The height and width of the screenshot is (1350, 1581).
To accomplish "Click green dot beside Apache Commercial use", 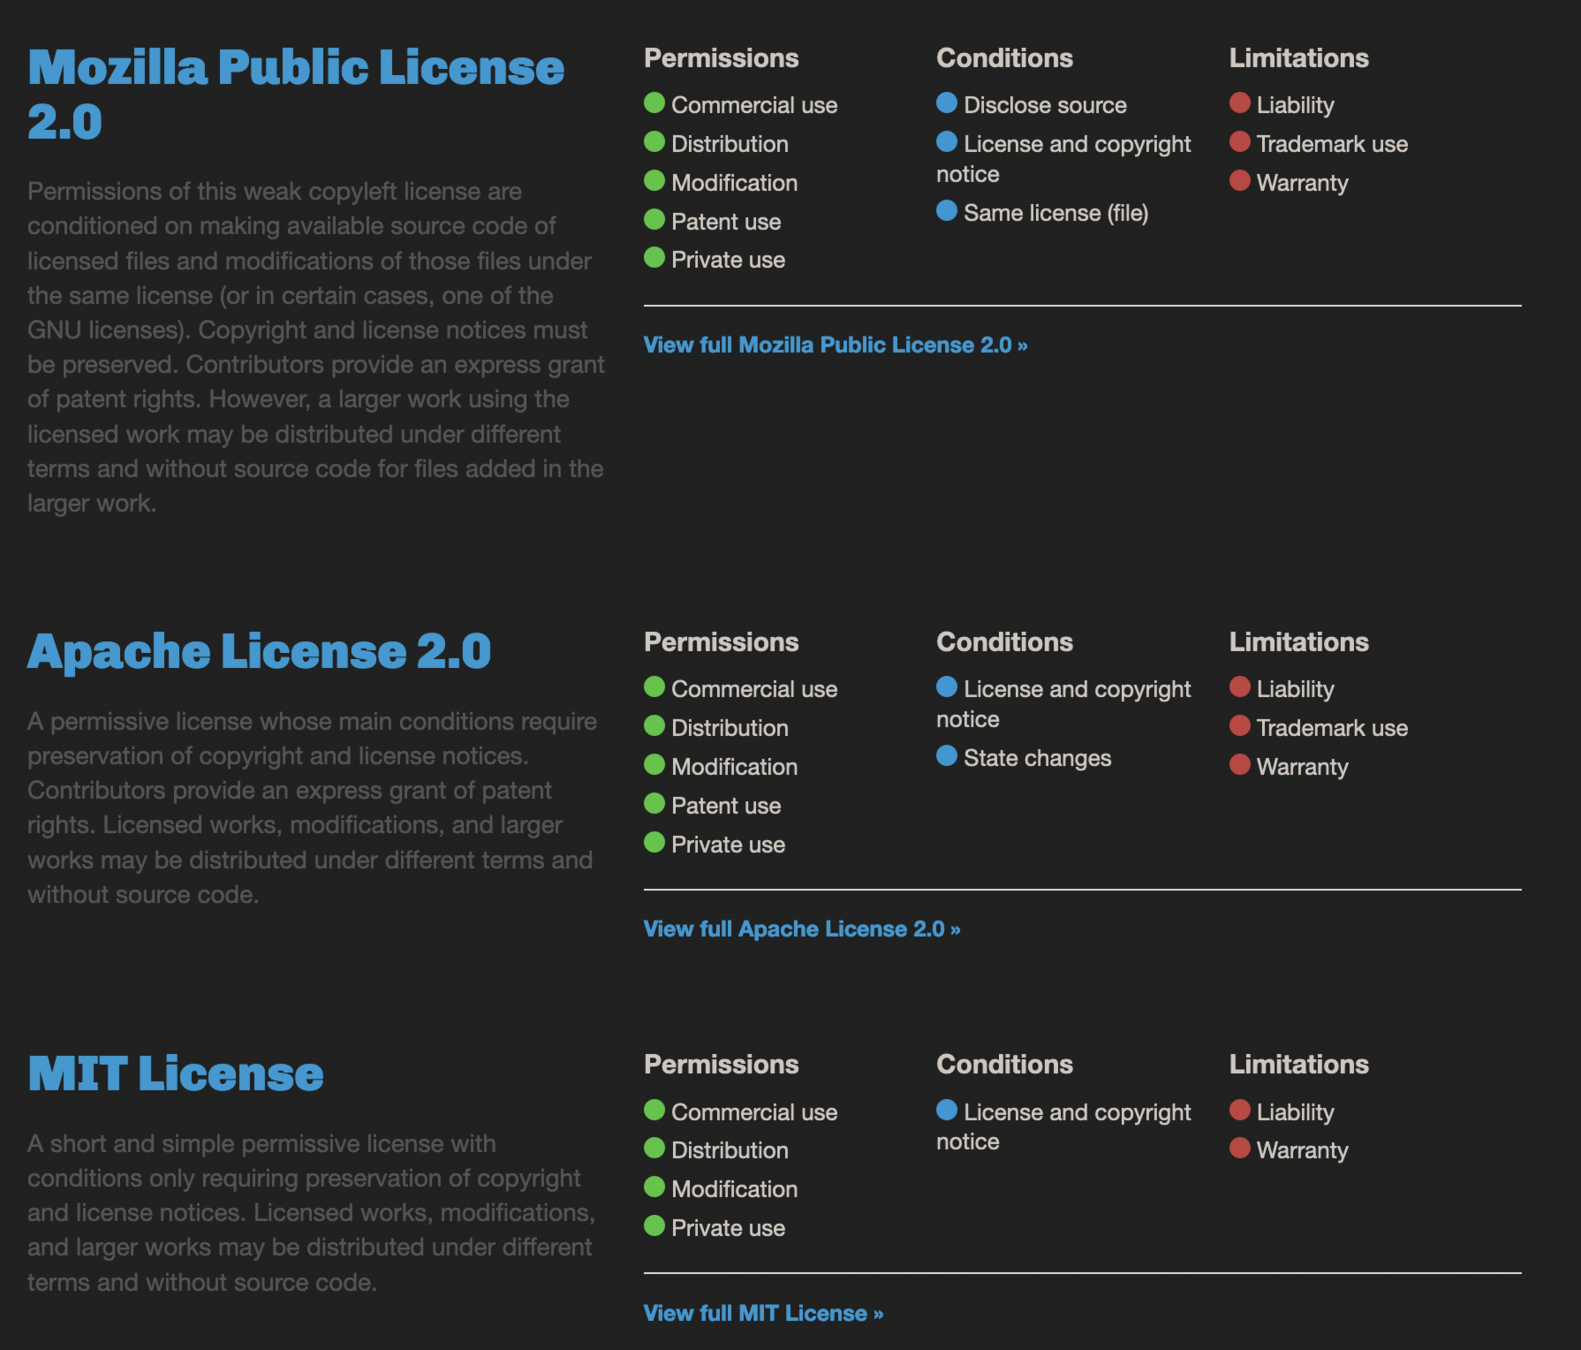I will tap(655, 687).
